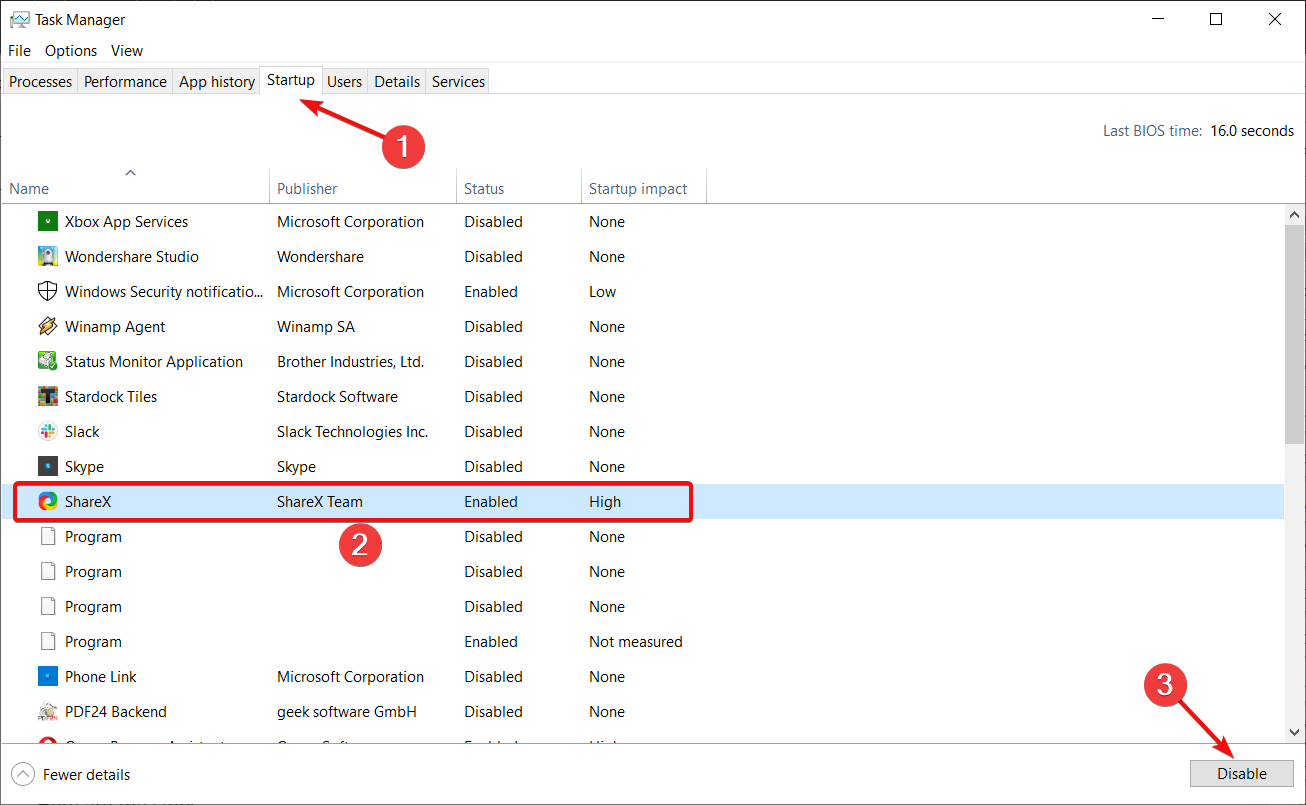1306x805 pixels.
Task: Open the File menu
Action: pos(20,51)
